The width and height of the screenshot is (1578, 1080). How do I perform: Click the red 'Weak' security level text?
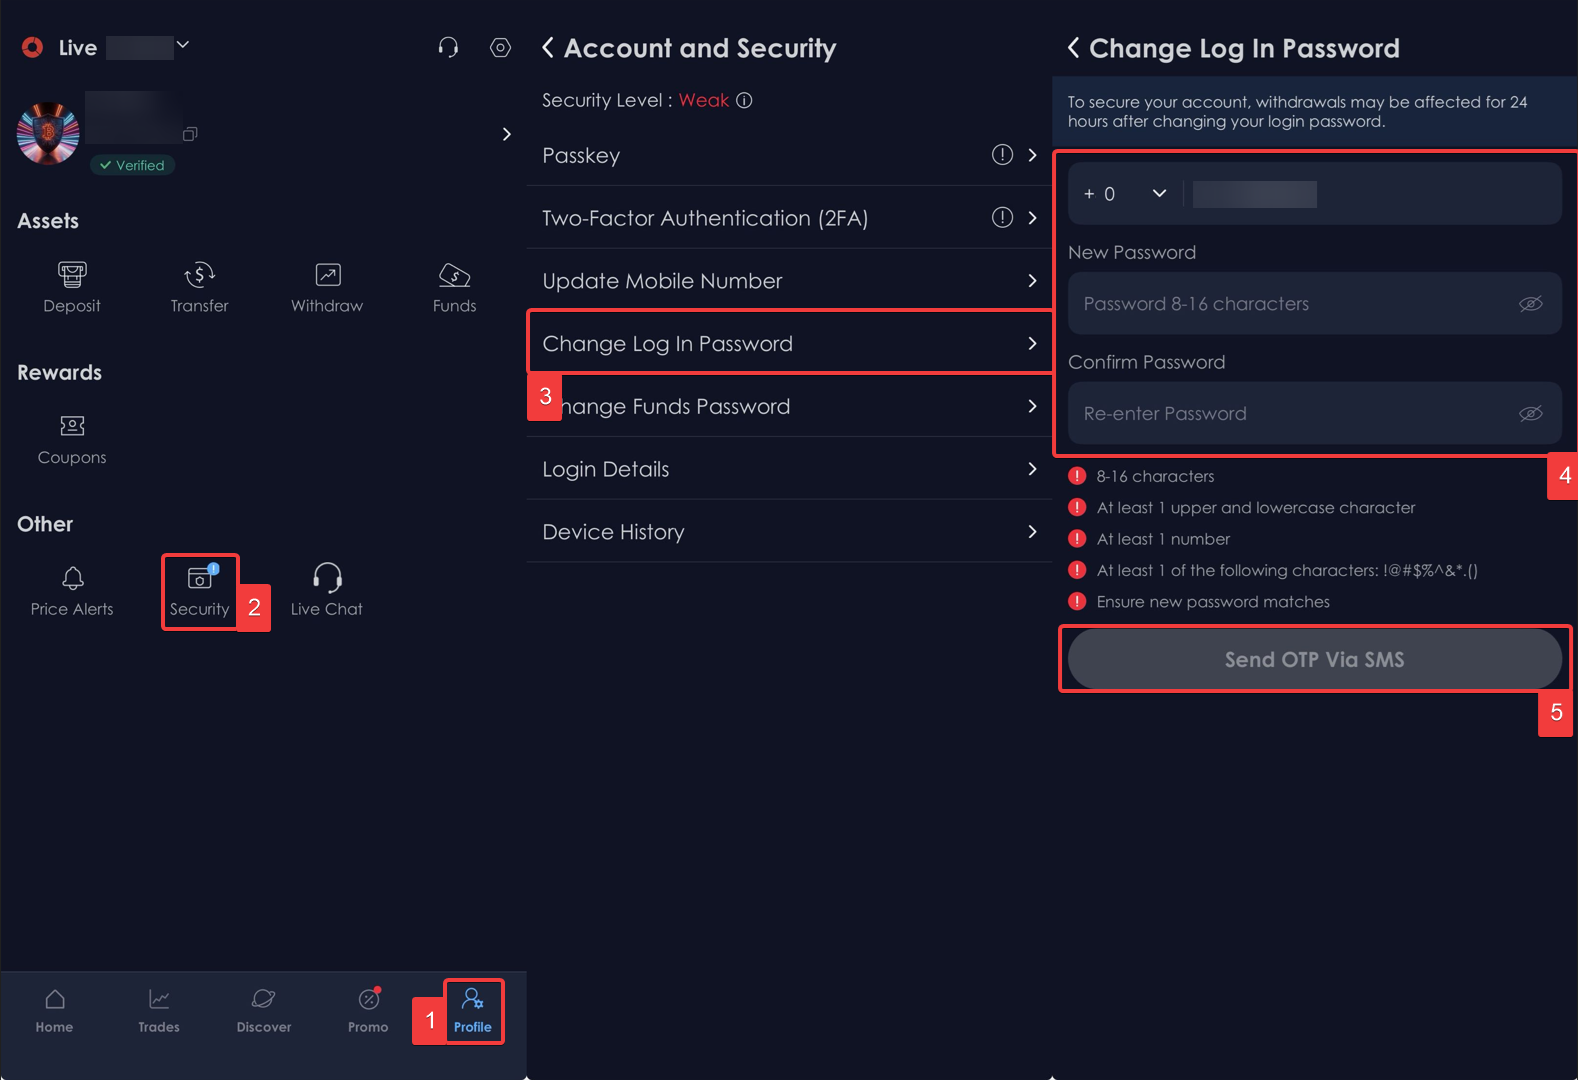704,100
